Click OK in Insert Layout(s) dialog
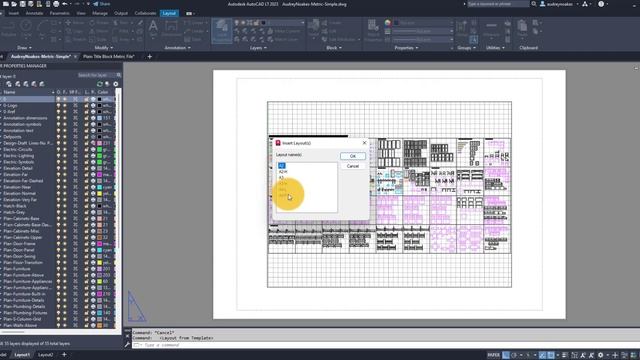 [x=353, y=156]
